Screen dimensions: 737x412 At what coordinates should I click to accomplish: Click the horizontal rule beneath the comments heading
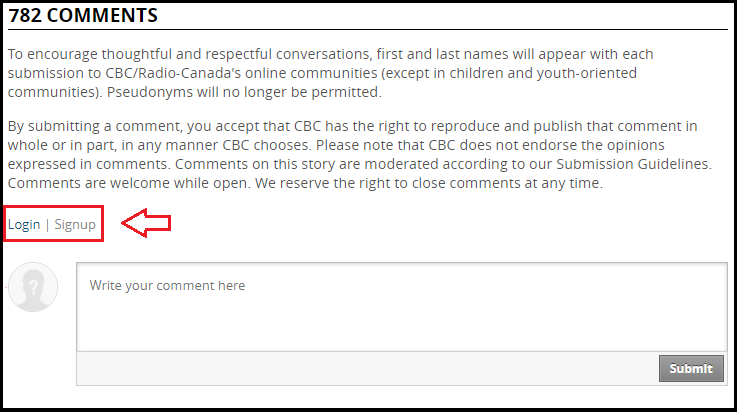tap(368, 30)
